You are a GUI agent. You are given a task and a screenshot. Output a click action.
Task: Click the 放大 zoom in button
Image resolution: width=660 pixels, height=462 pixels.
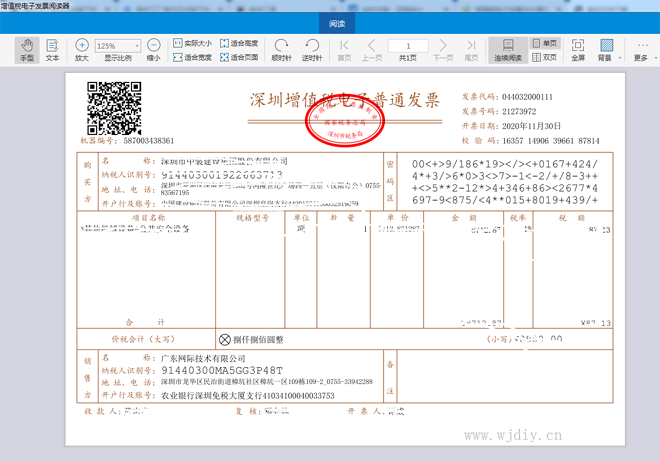pyautogui.click(x=82, y=50)
